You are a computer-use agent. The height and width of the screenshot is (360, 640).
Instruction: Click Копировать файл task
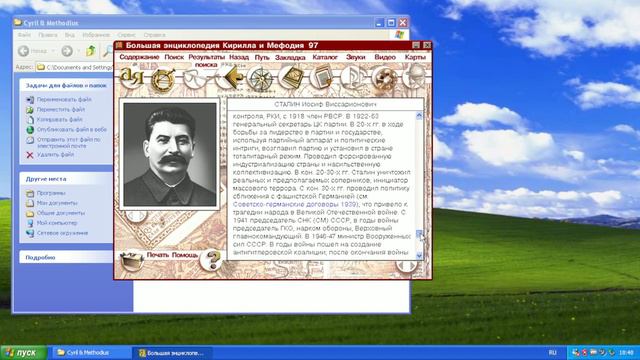pyautogui.click(x=60, y=120)
